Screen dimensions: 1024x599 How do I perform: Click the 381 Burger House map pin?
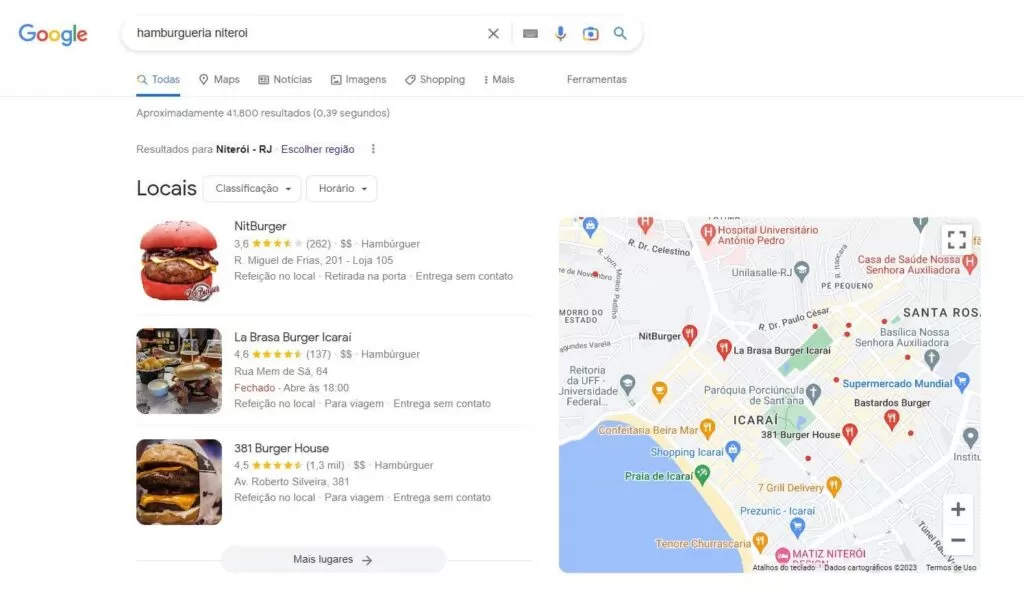pyautogui.click(x=849, y=432)
